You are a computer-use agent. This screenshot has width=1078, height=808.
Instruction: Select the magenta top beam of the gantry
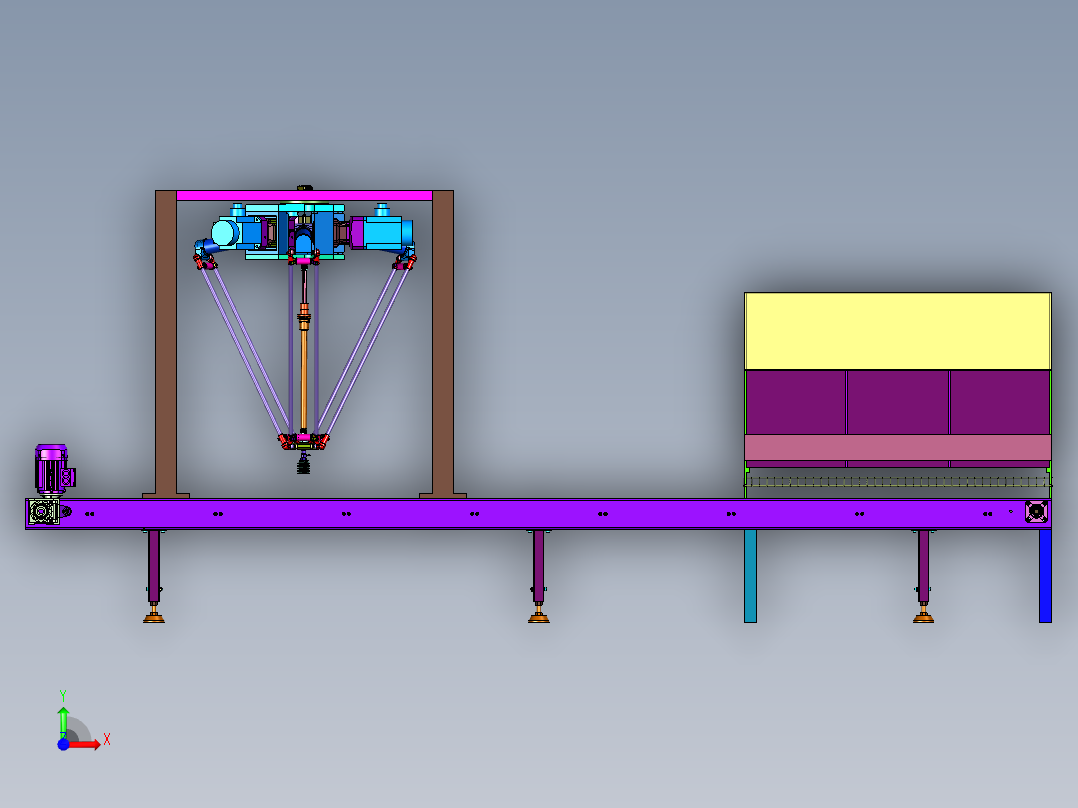coord(304,196)
